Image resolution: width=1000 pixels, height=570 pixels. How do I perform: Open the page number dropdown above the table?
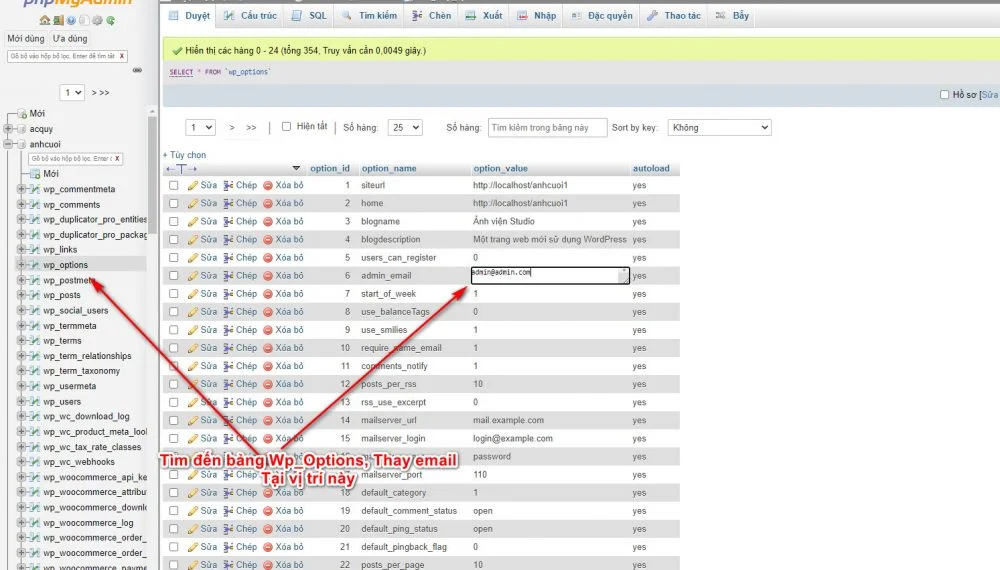[200, 128]
